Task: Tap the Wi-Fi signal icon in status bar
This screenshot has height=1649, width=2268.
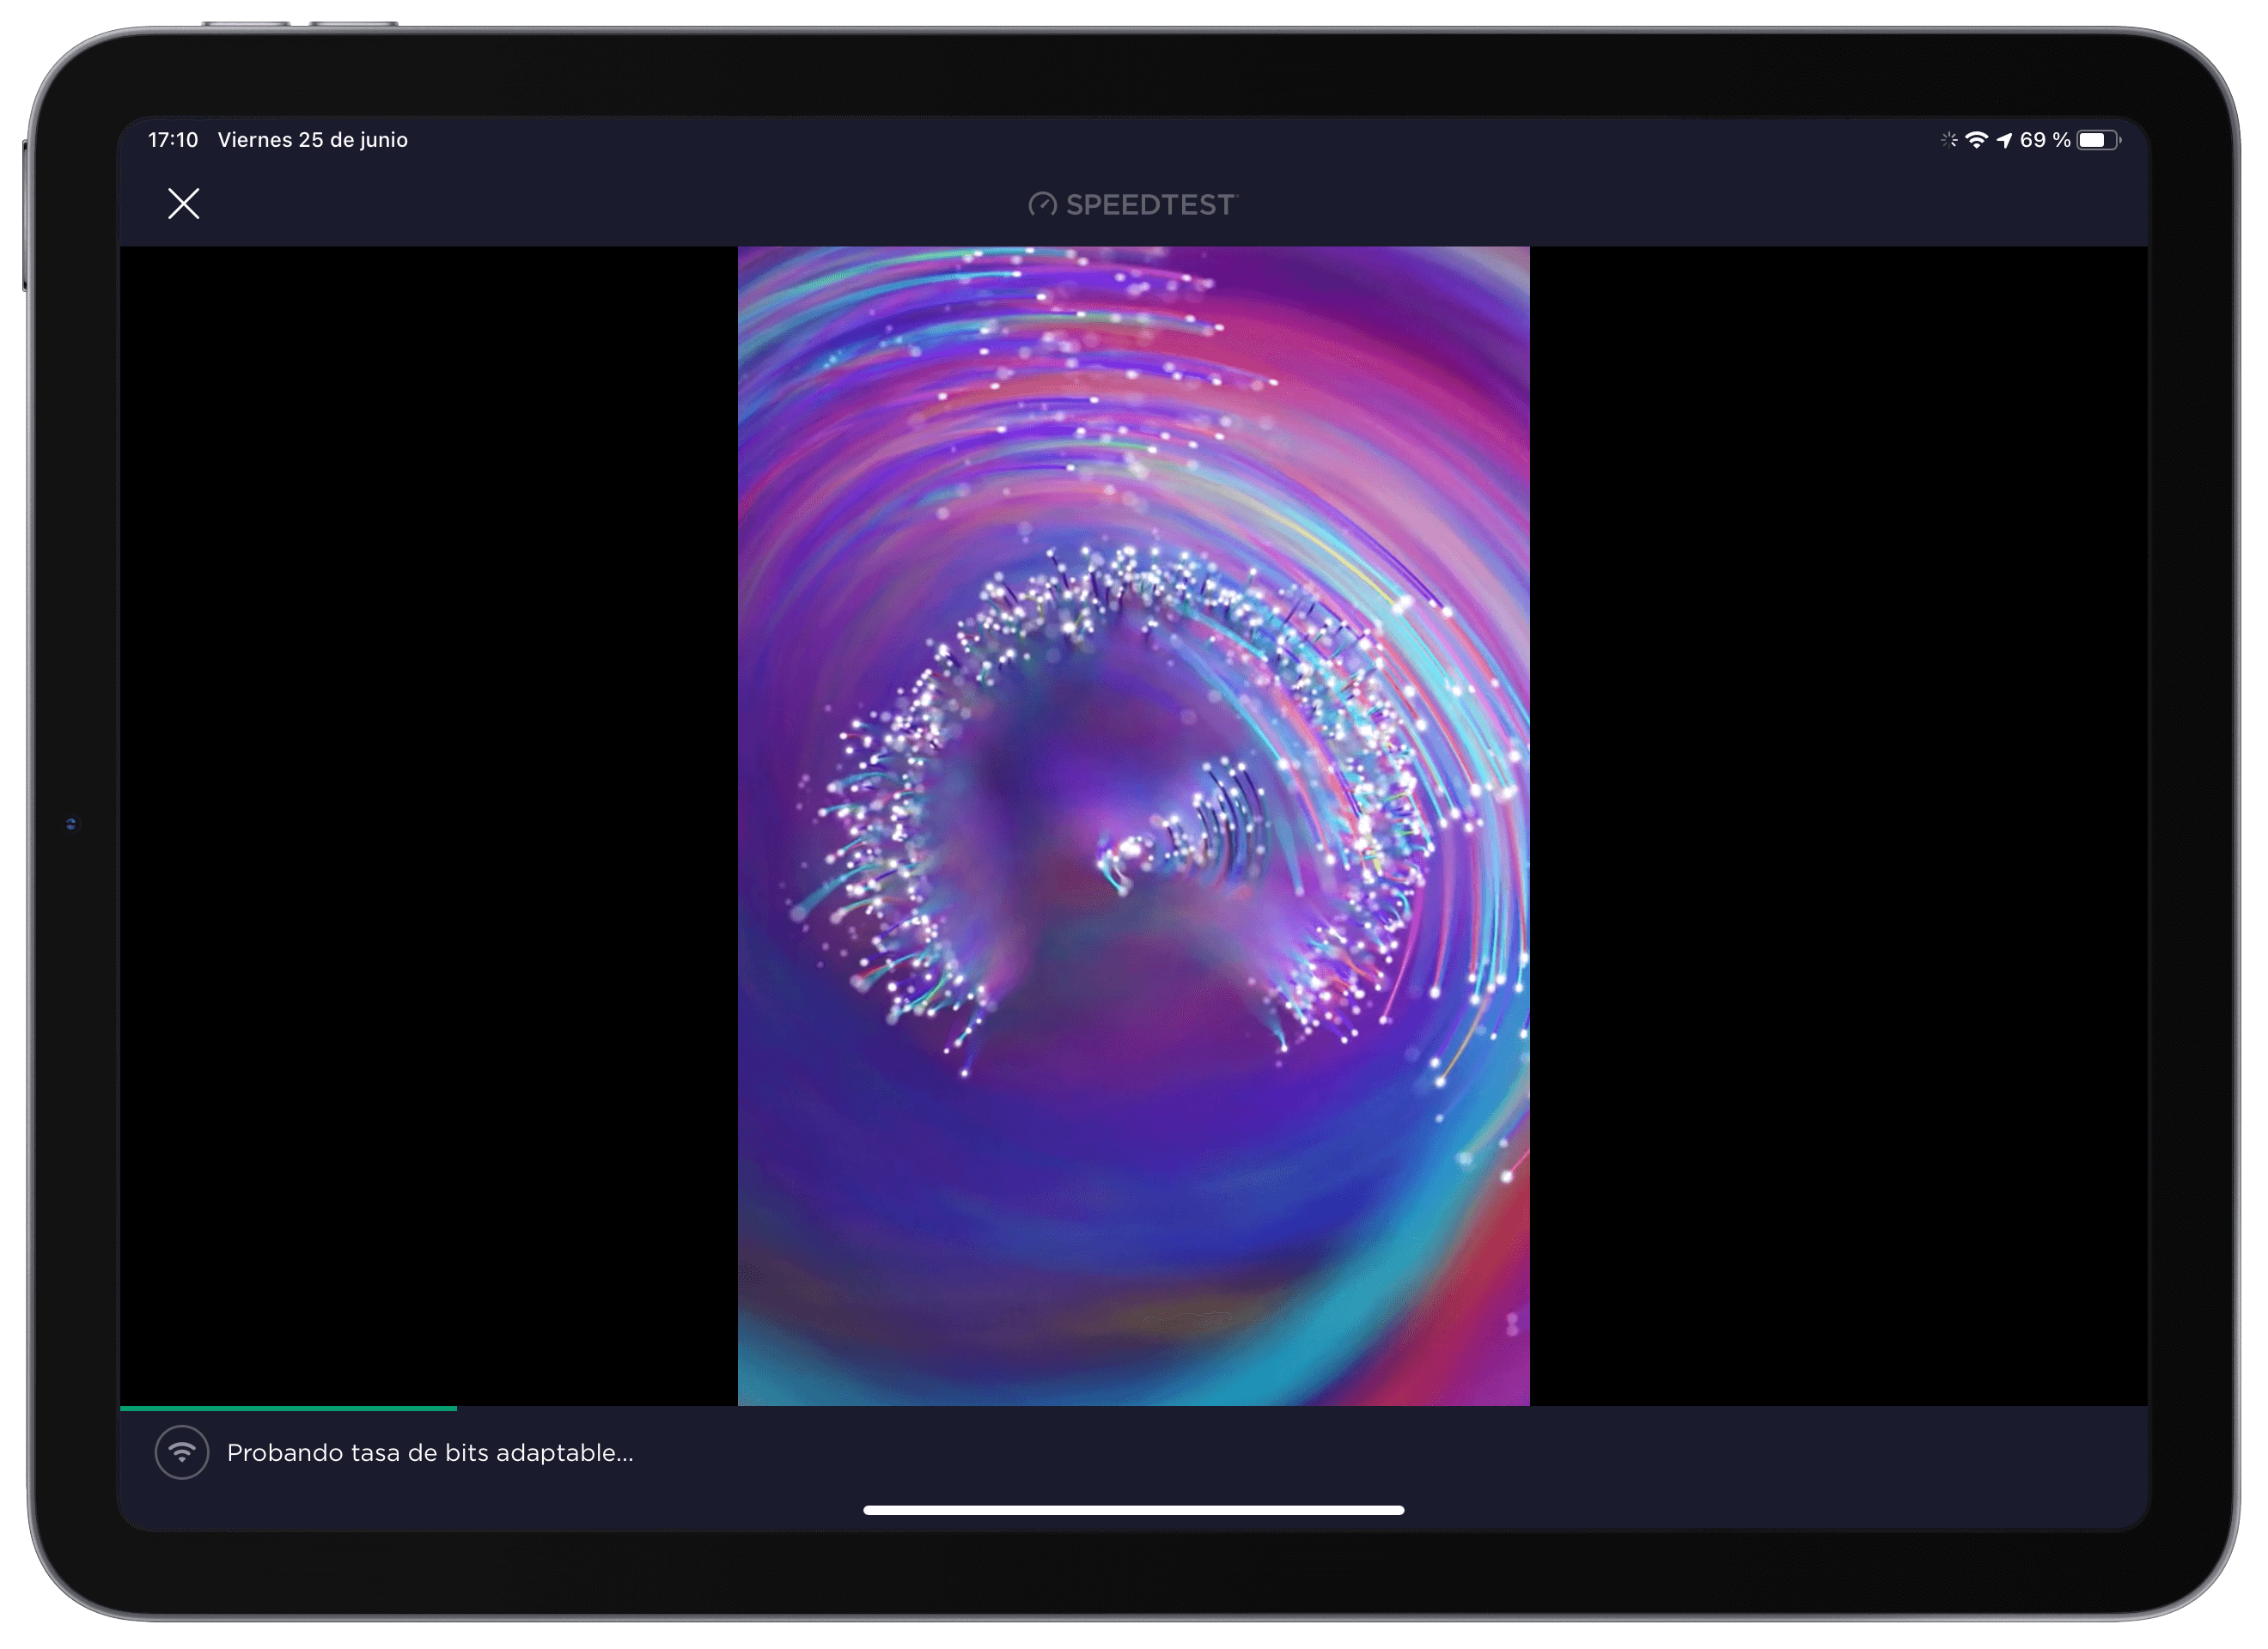Action: [x=1976, y=140]
